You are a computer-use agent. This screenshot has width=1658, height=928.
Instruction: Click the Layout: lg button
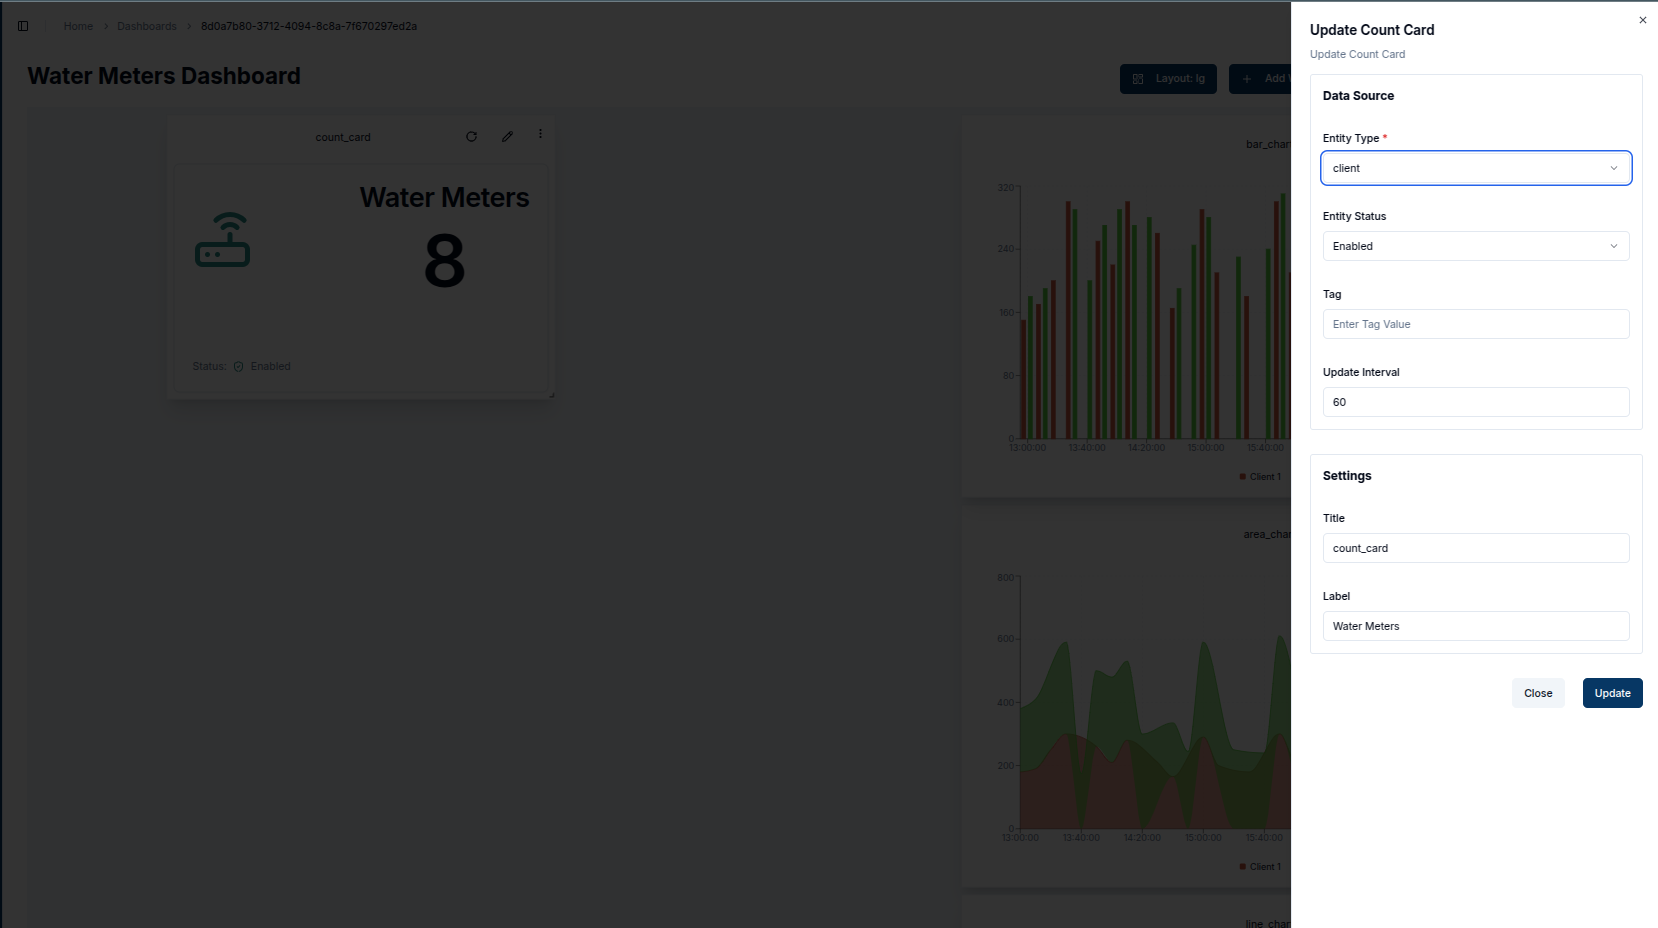1168,79
